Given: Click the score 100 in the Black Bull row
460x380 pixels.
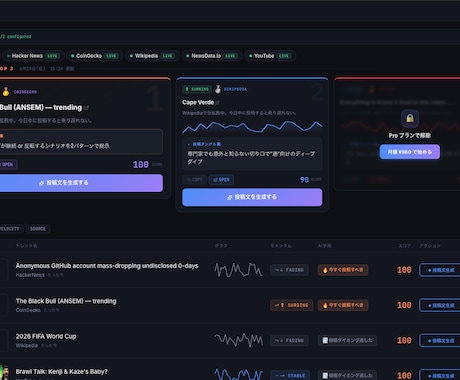Looking at the screenshot, I should pyautogui.click(x=404, y=305).
